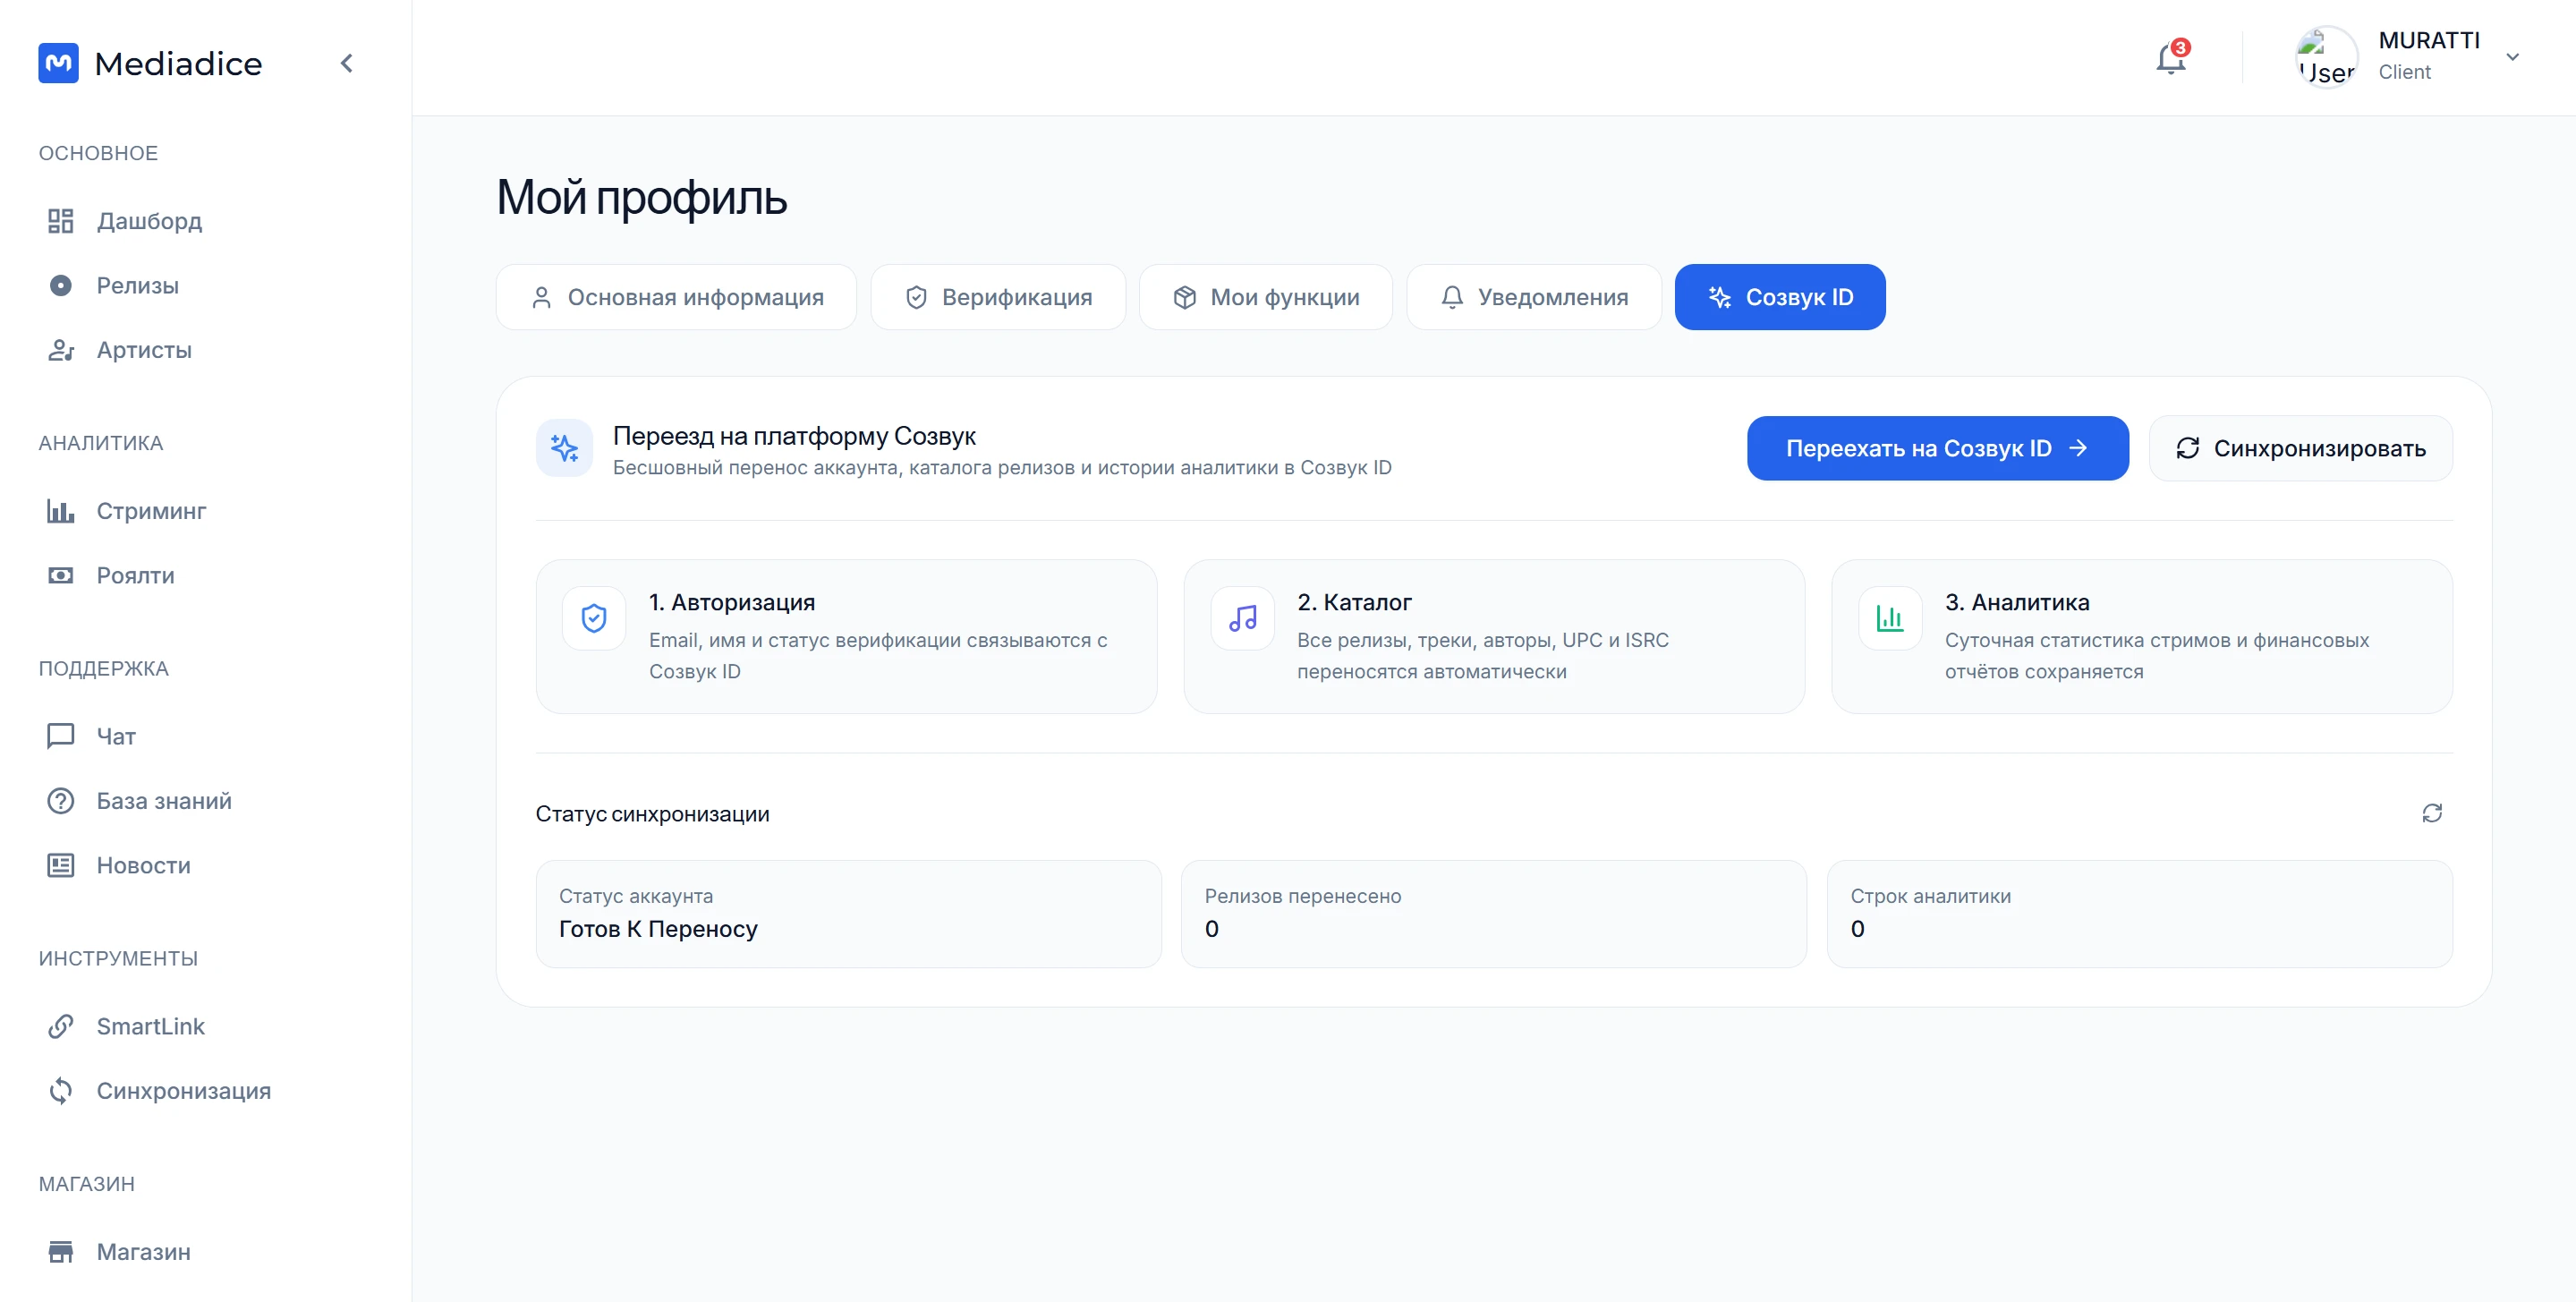Click the user avatar image
Screen dimensions: 2576x1302
coord(2326,57)
